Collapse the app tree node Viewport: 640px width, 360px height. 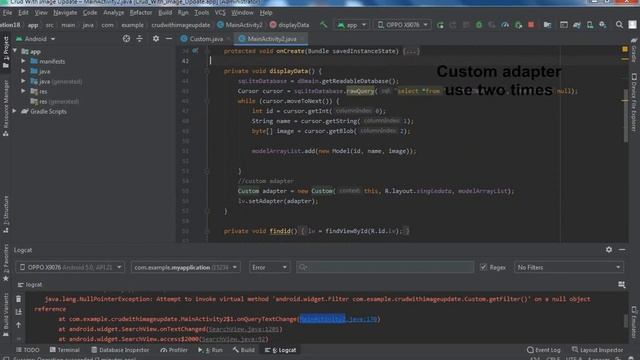click(x=15, y=51)
